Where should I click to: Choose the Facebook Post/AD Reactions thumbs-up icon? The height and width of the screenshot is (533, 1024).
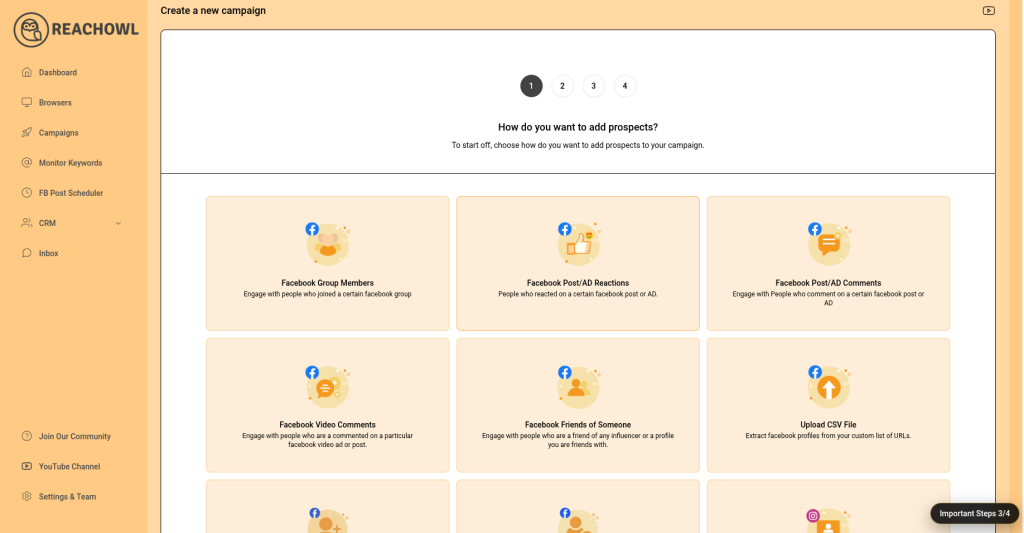click(577, 243)
